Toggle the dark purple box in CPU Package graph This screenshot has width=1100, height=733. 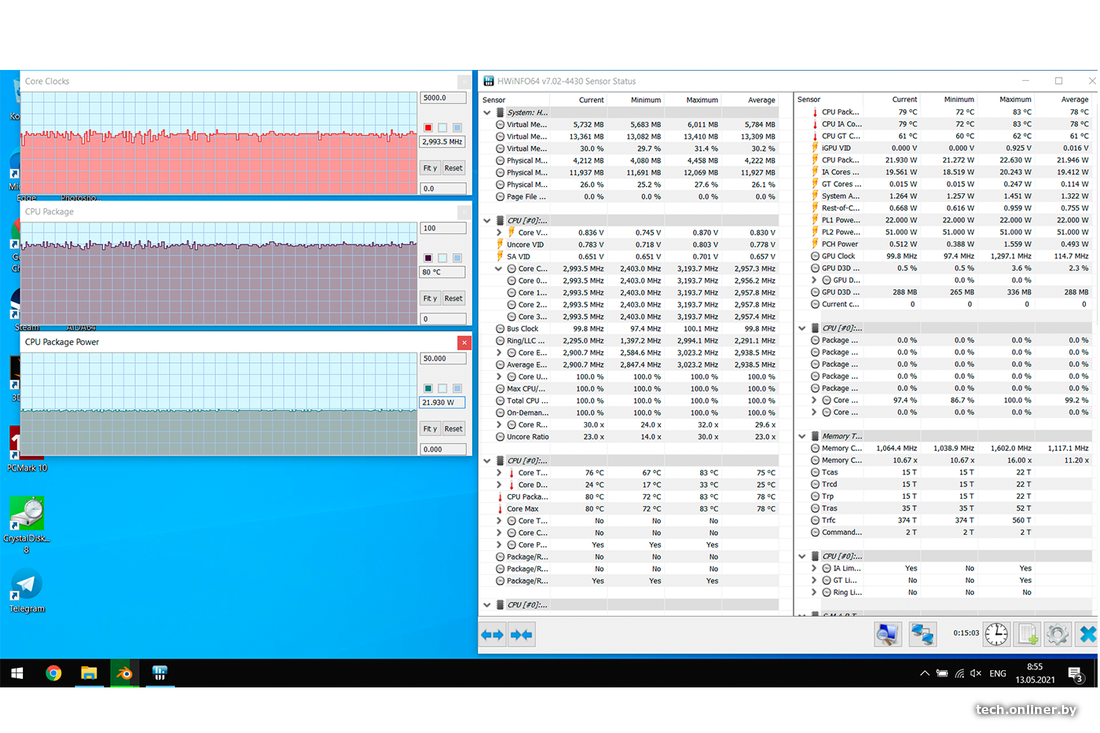coord(428,258)
